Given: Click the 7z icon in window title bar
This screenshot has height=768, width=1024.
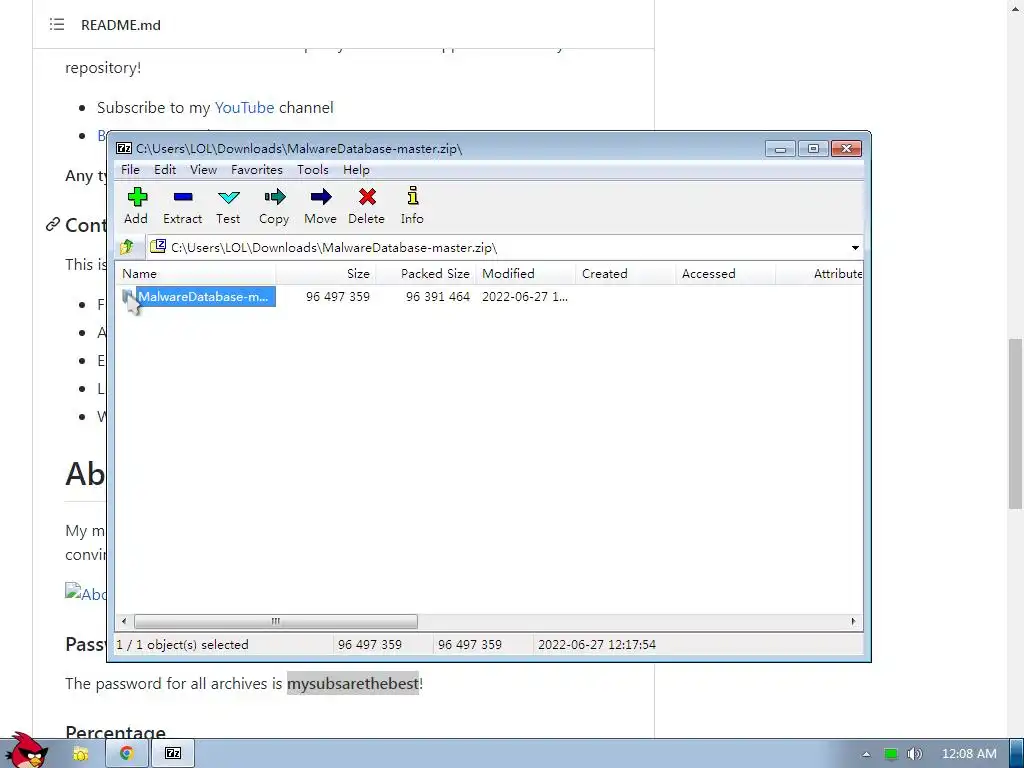Looking at the screenshot, I should [x=123, y=148].
